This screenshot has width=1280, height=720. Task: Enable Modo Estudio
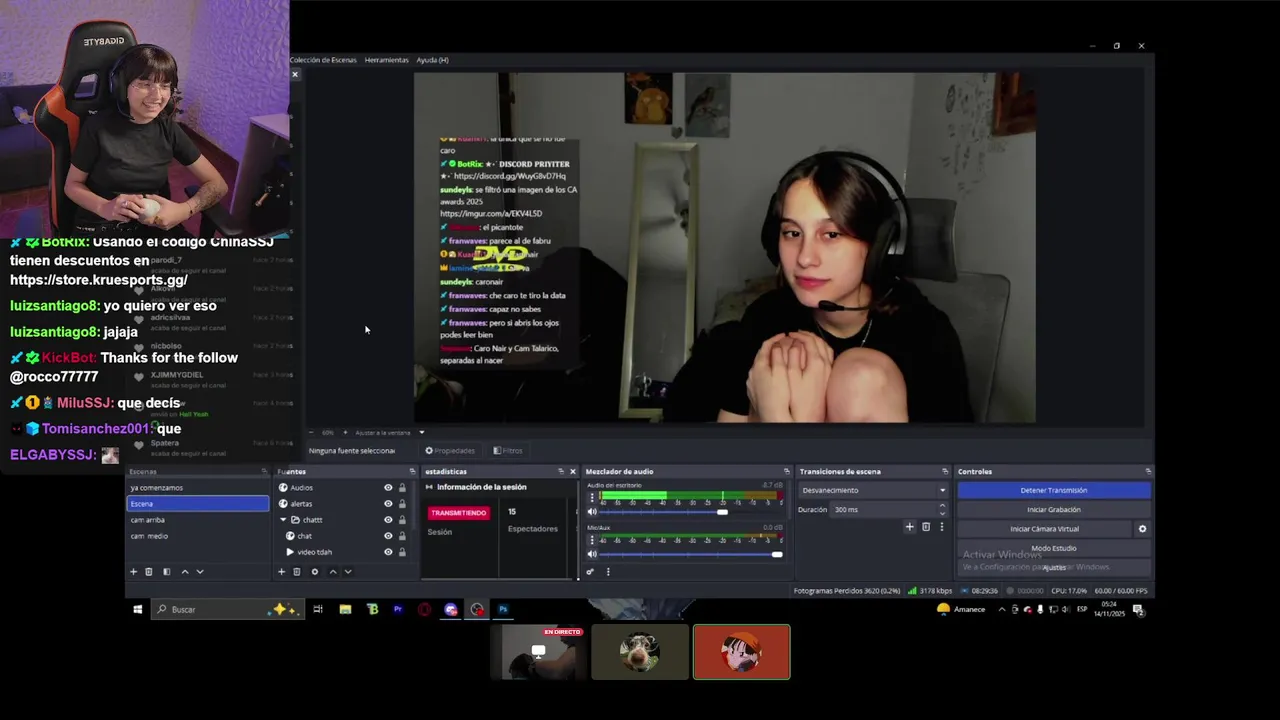pos(1054,548)
